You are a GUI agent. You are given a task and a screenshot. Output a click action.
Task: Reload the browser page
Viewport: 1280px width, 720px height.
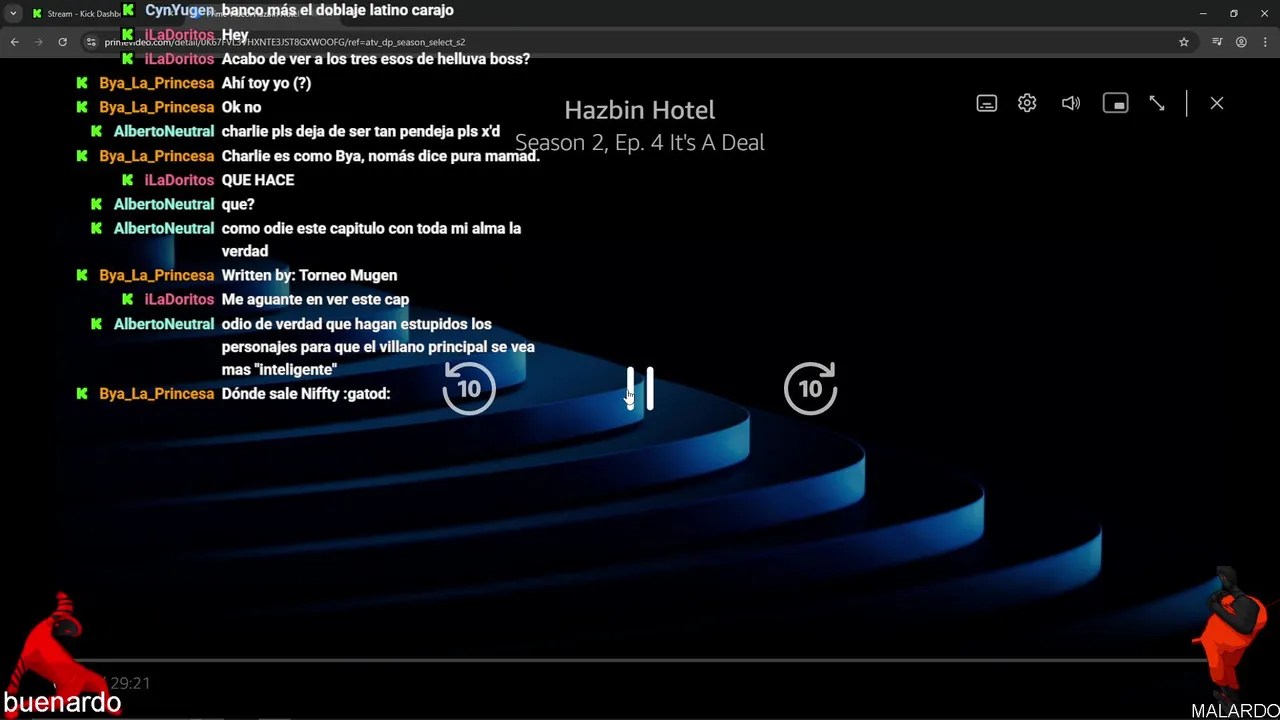coord(62,42)
